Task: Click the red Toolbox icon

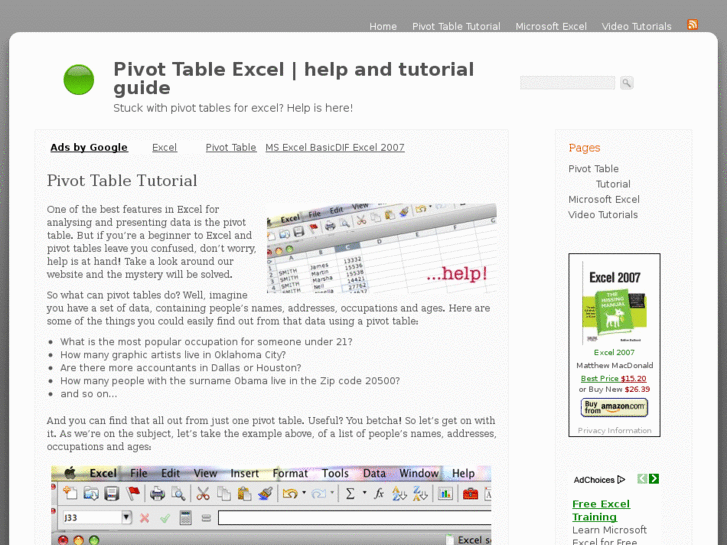Action: point(470,494)
